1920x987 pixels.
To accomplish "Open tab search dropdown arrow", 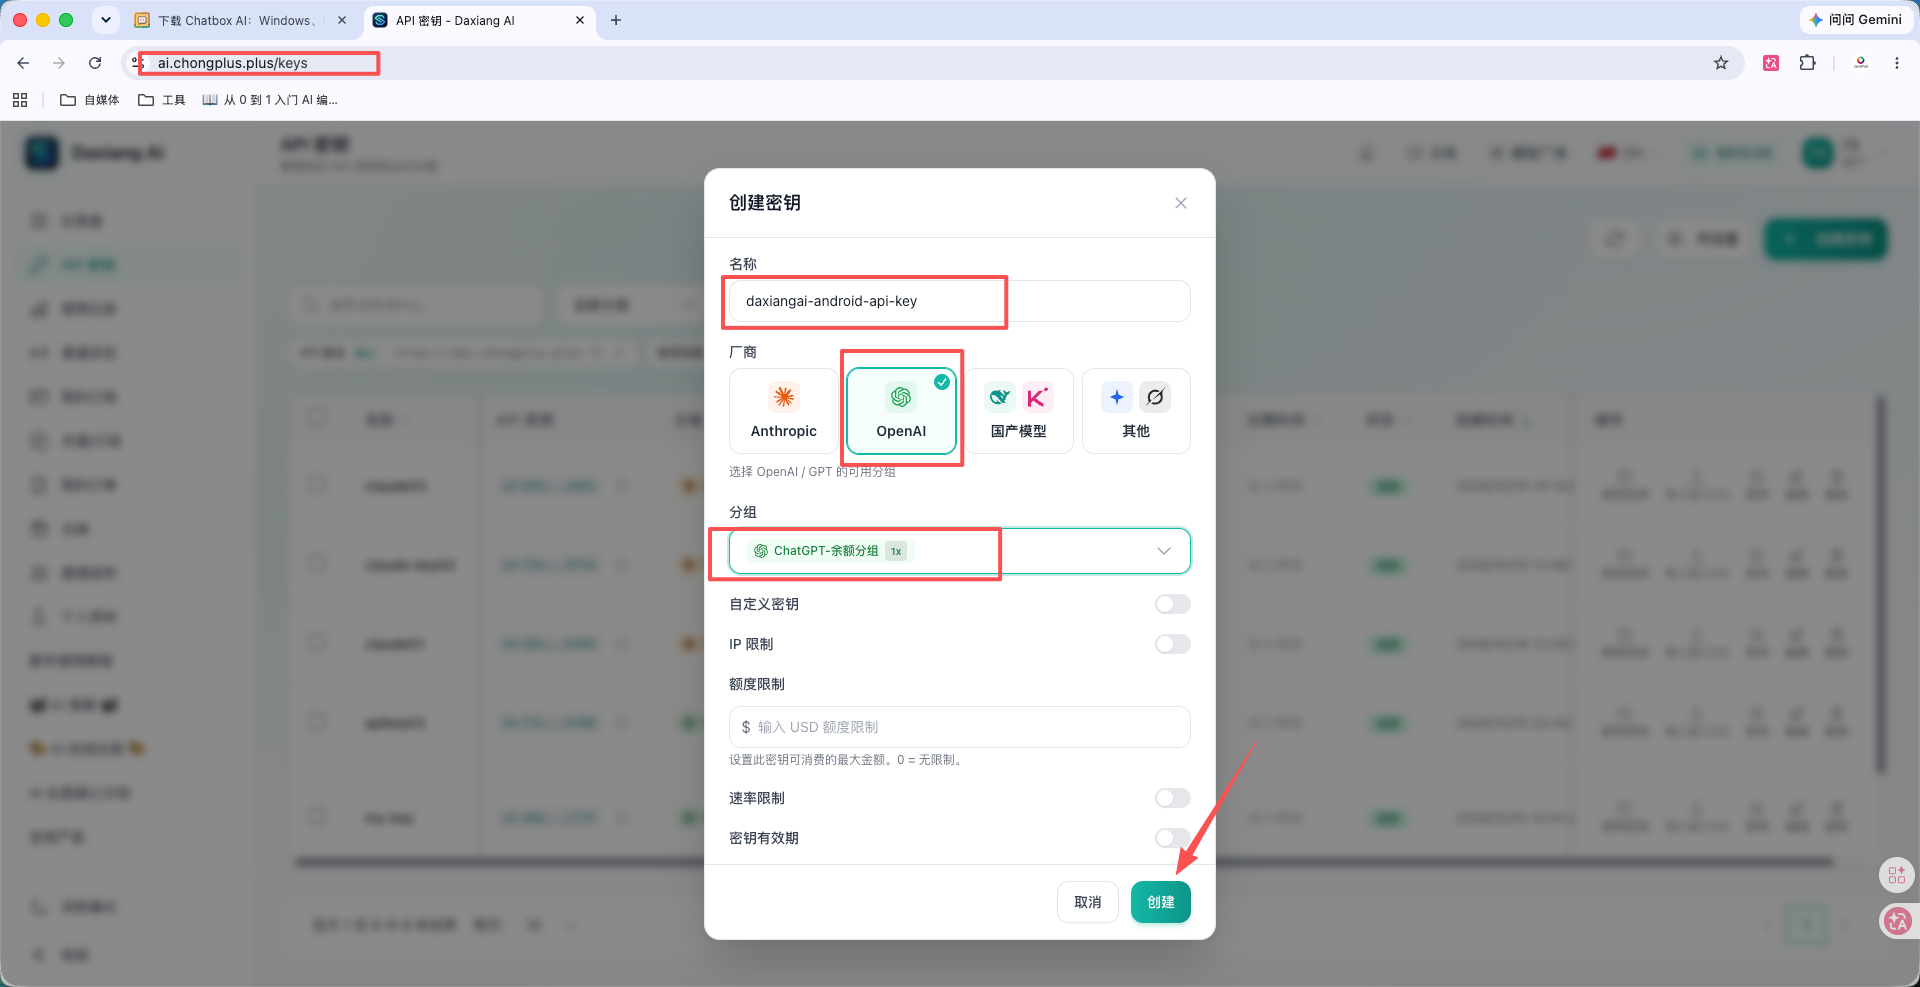I will [105, 20].
